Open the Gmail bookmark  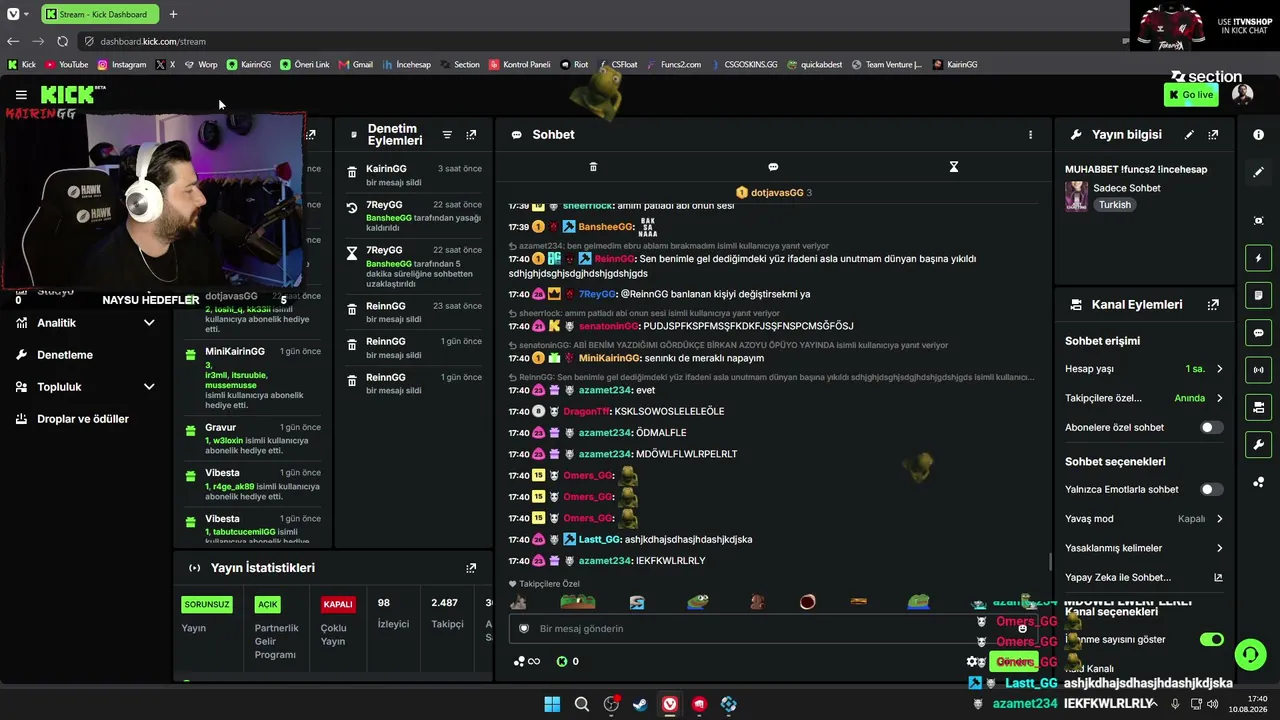click(x=356, y=64)
